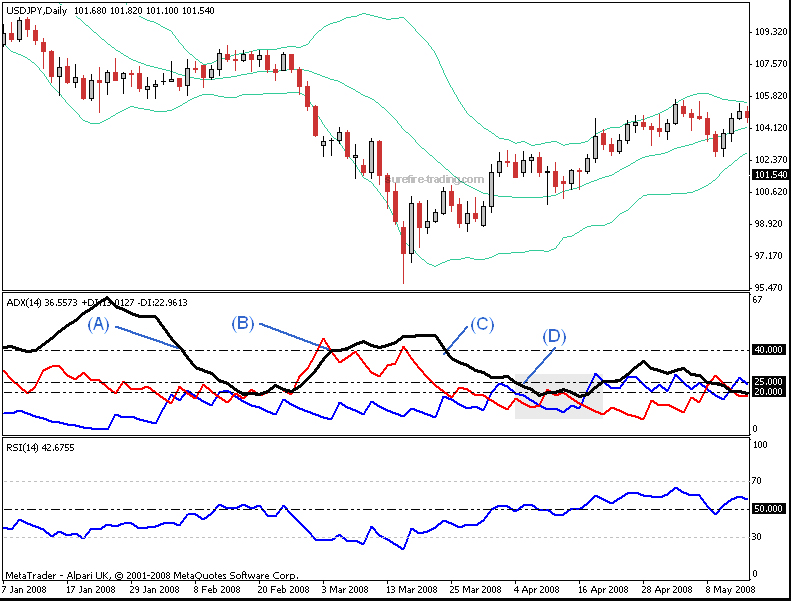791x601 pixels.
Task: Click the 3 Mar 2008 date label
Action: coord(346,589)
